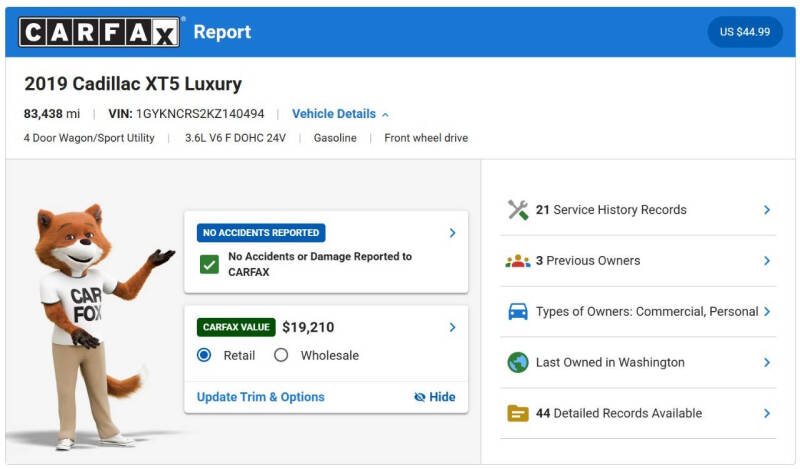Click the NO ACCIDENTS REPORTED badge
Screen dimensions: 800x469
[x=261, y=233]
